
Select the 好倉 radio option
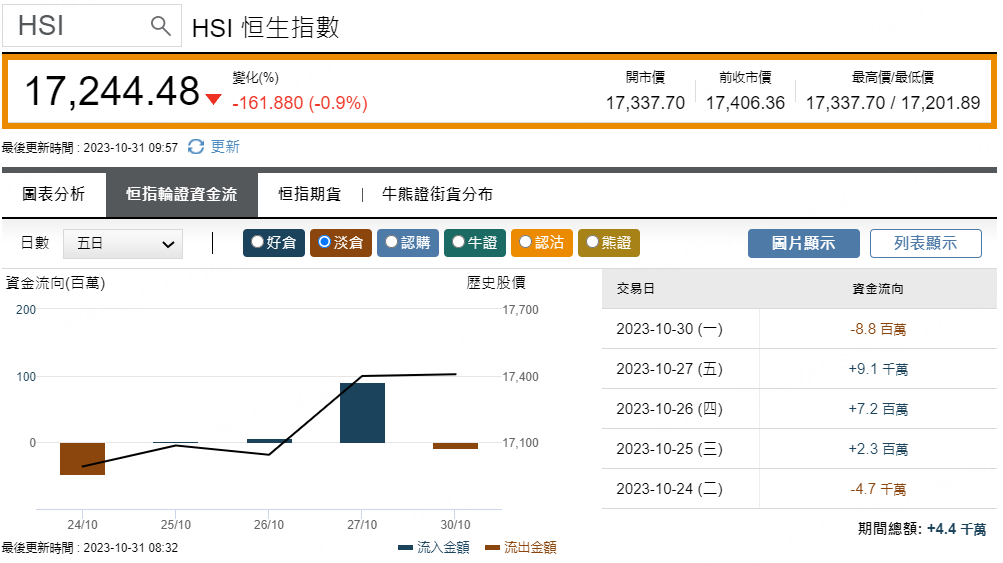coord(258,242)
